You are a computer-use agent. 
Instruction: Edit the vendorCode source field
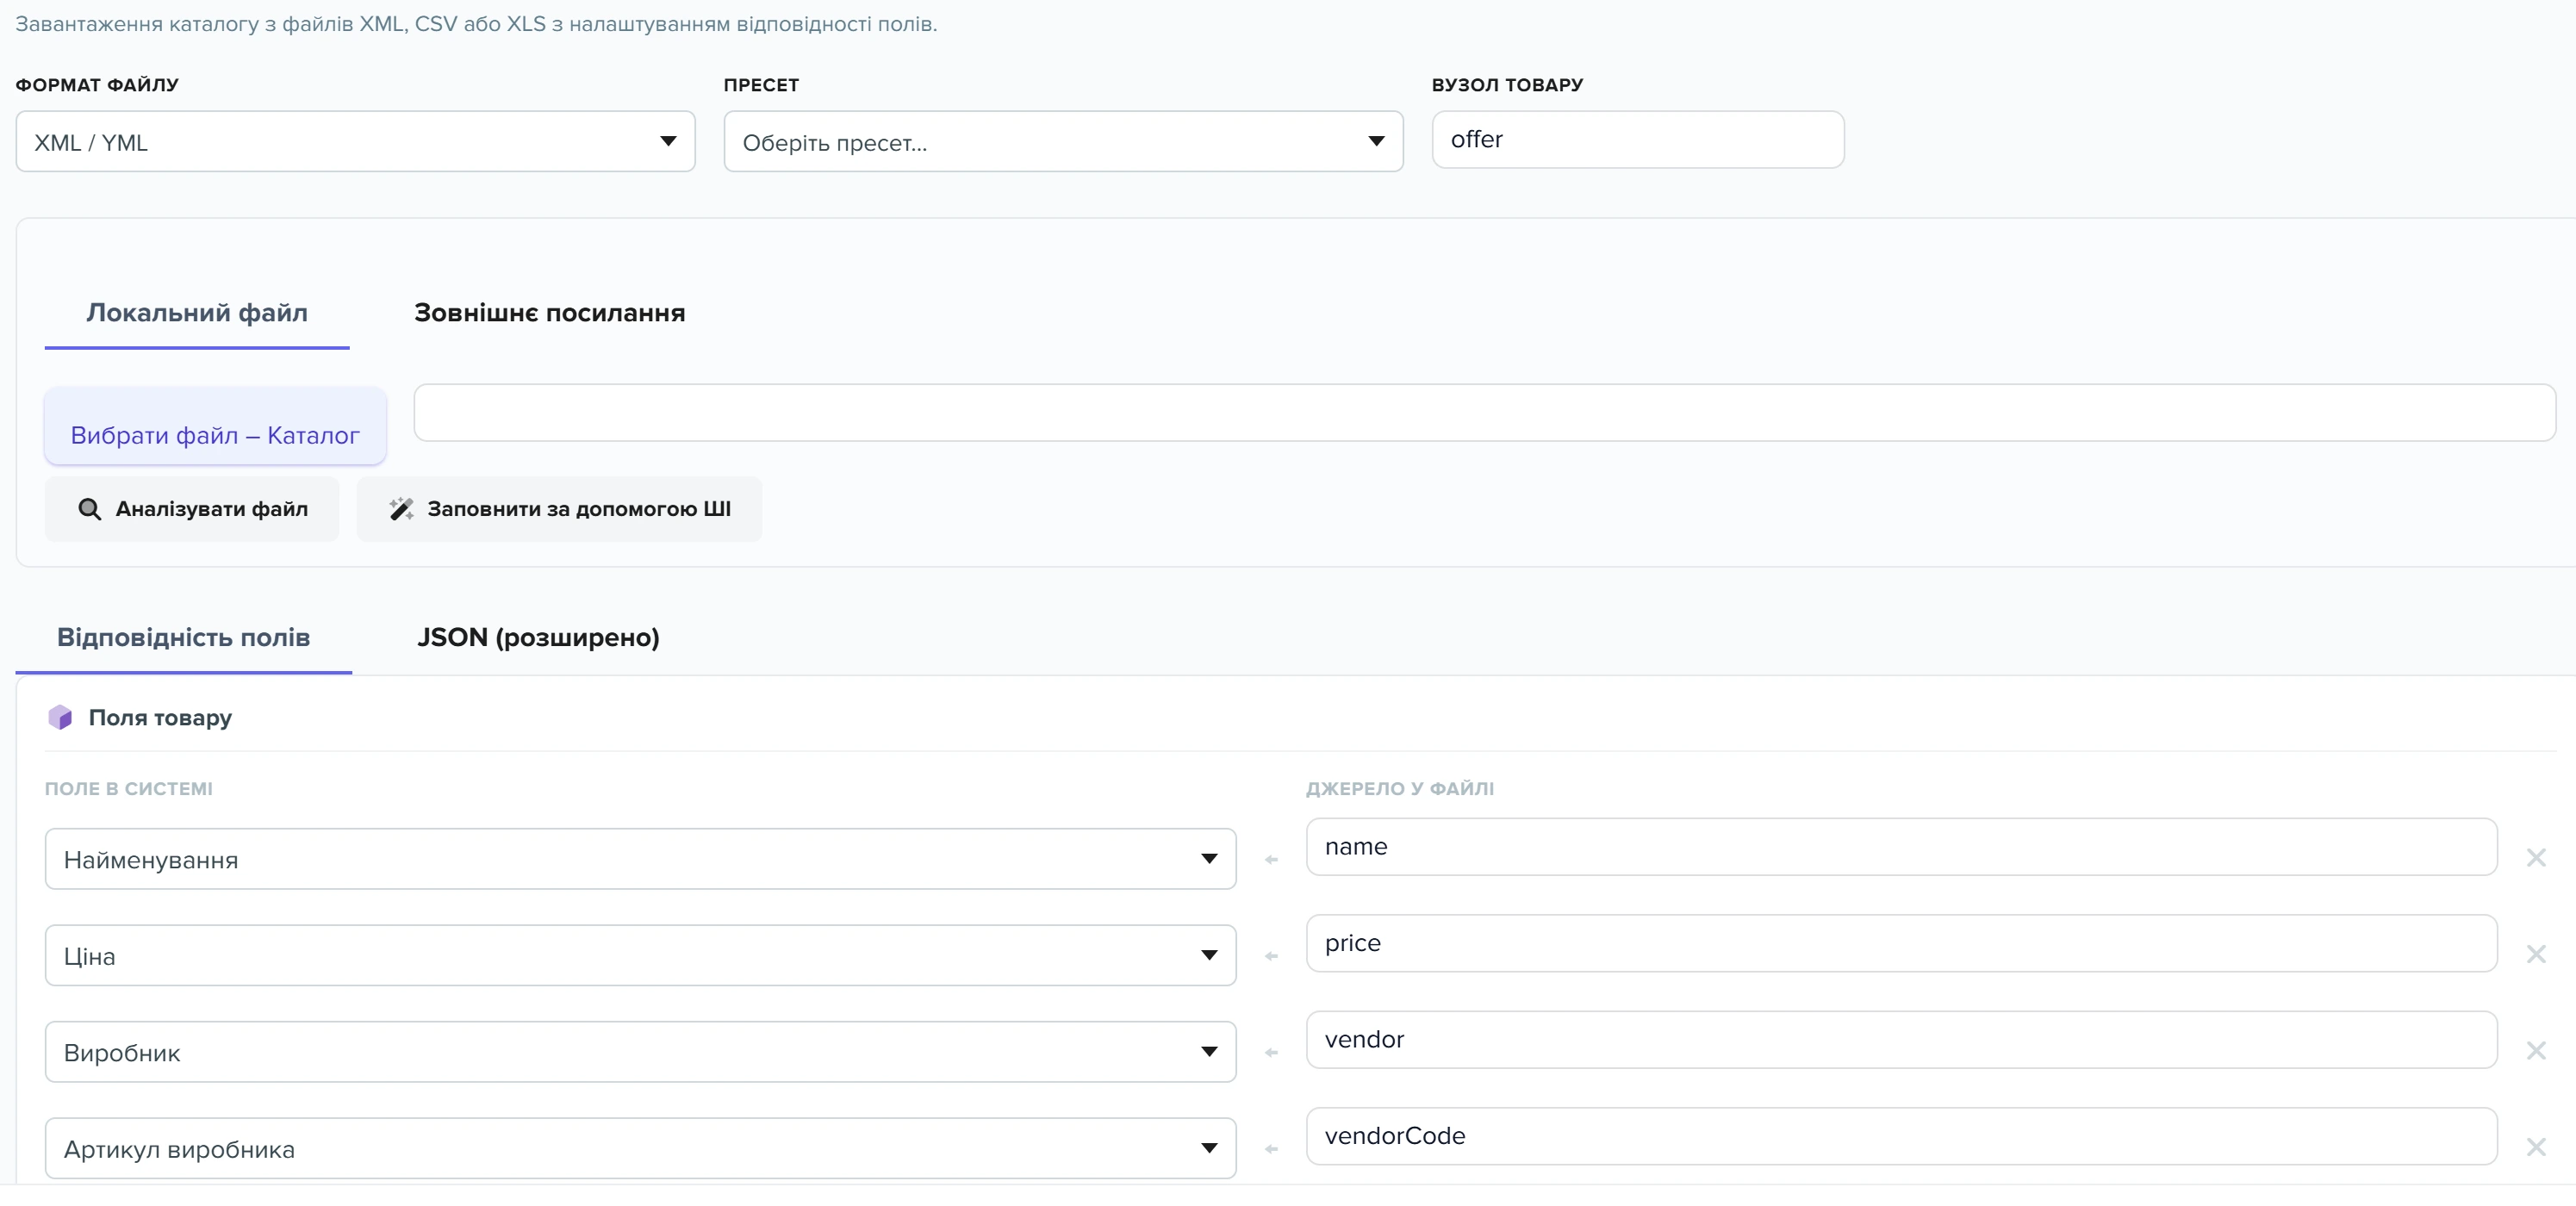coord(1901,1136)
